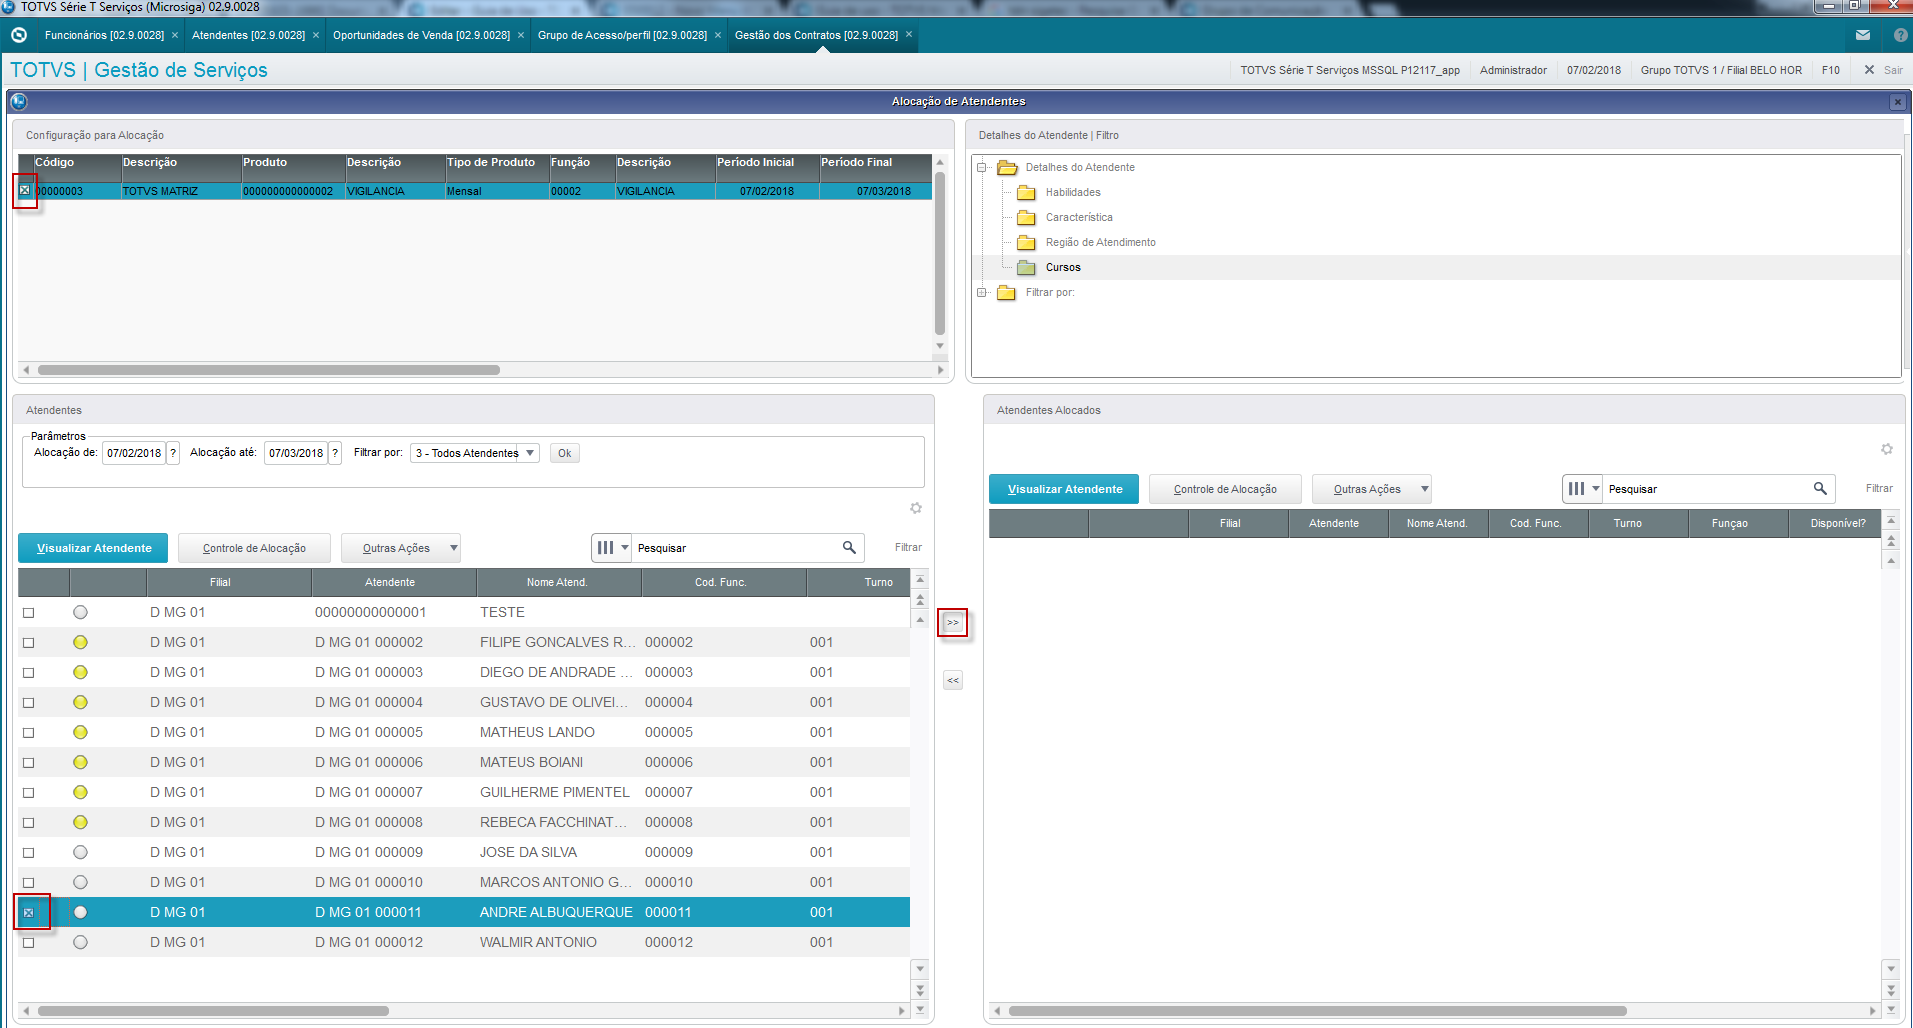Check the MATEUS BOIANI row checkbox
The height and width of the screenshot is (1028, 1913).
[28, 763]
